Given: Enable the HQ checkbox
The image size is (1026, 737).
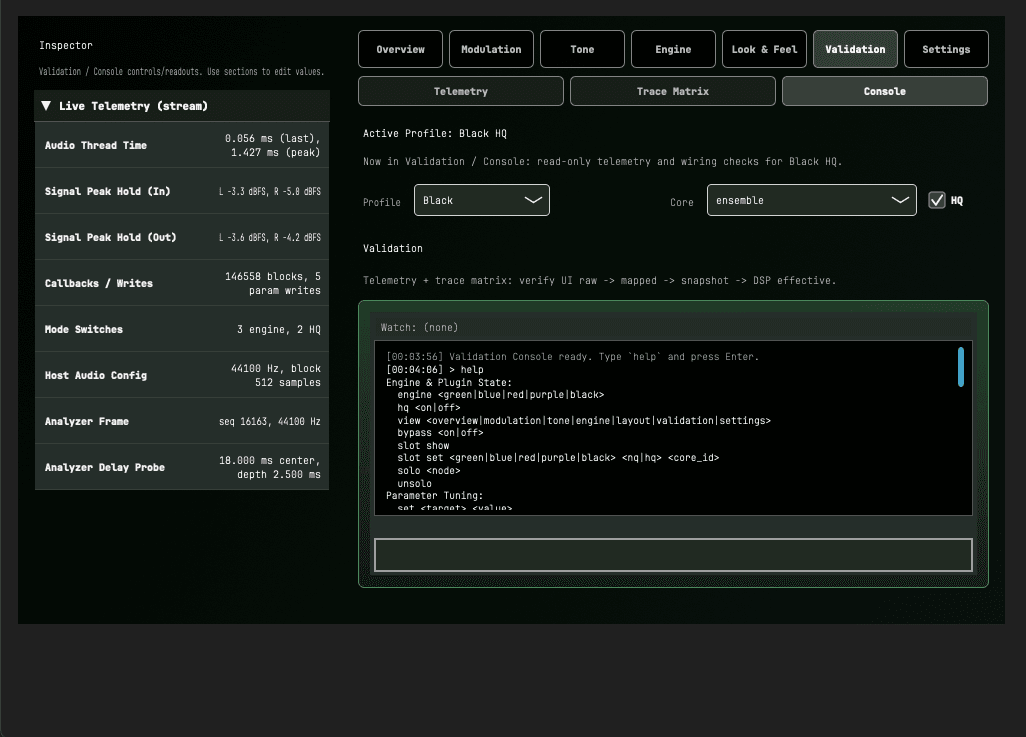Looking at the screenshot, I should click(x=937, y=199).
